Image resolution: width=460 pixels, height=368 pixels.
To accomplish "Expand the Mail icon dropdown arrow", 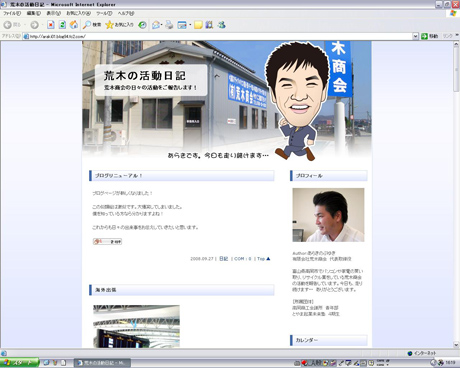I will pyautogui.click(x=162, y=25).
